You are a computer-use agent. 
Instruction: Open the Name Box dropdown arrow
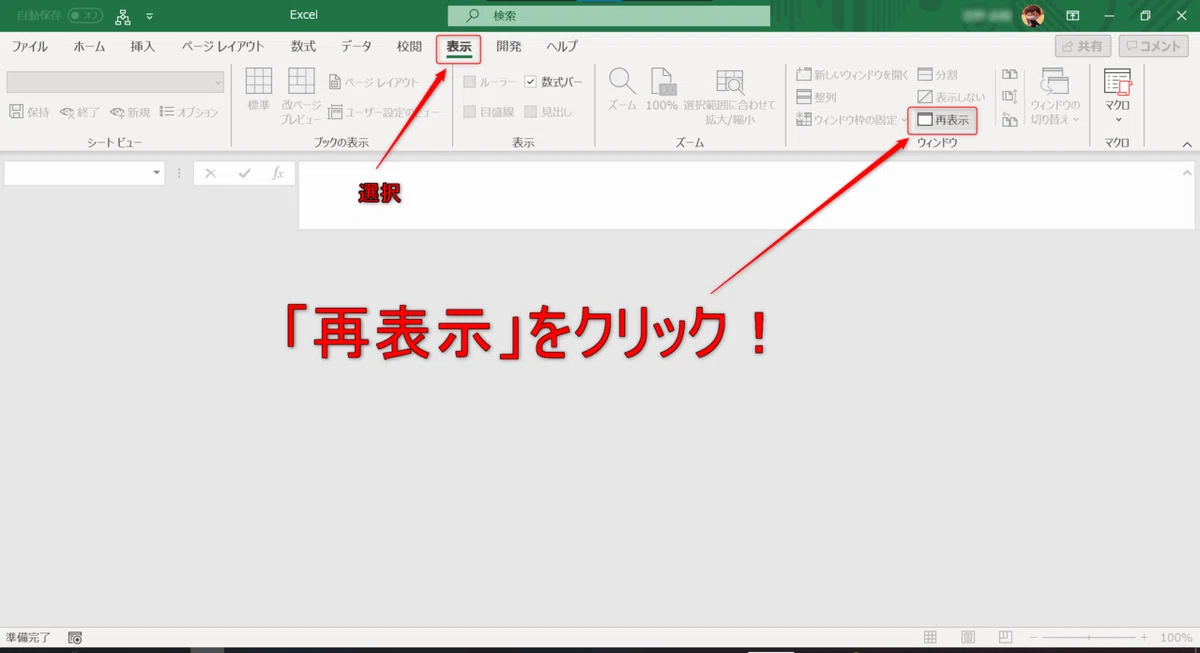(x=157, y=173)
